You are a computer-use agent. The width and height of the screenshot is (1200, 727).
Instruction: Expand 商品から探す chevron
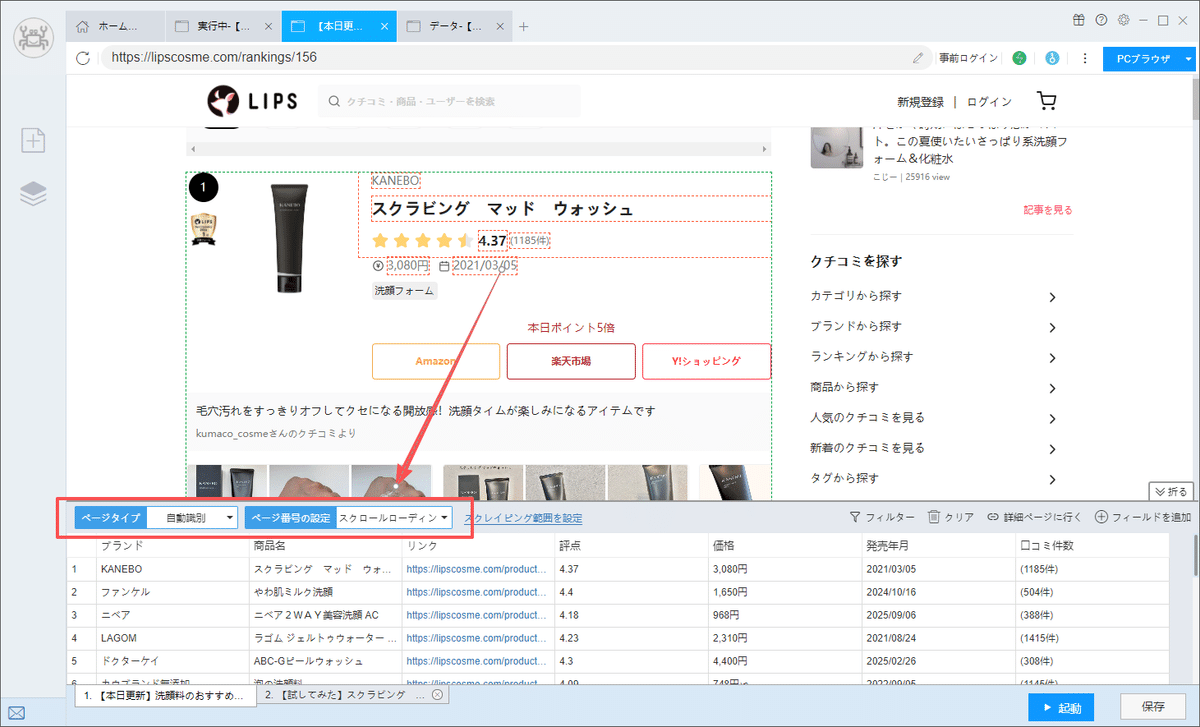1052,388
